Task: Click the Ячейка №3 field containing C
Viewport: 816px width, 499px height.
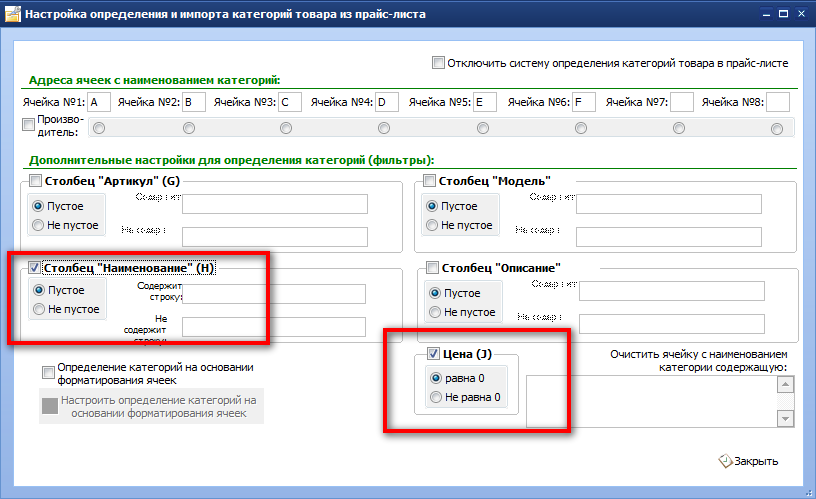Action: click(290, 102)
